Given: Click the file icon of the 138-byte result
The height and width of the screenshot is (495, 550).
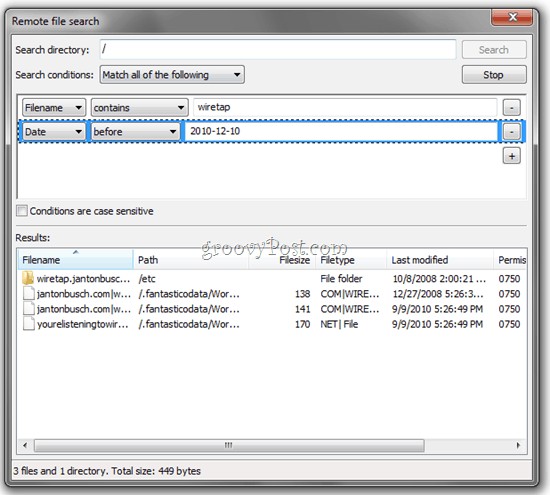Looking at the screenshot, I should coord(28,293).
